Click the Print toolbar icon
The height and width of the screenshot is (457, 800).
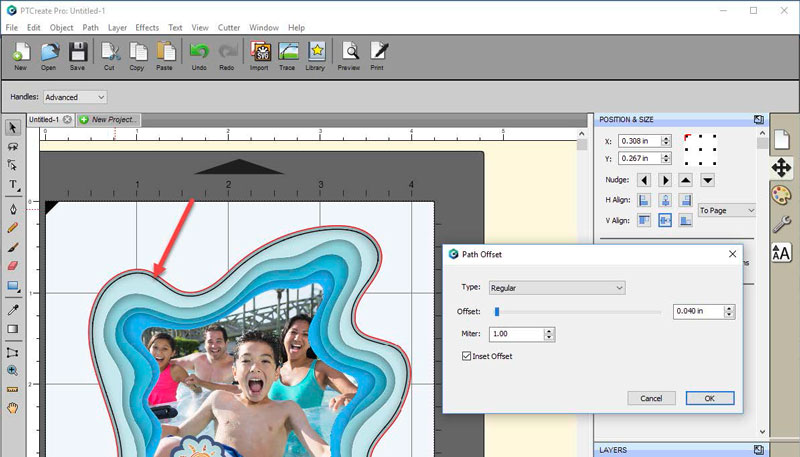[378, 56]
